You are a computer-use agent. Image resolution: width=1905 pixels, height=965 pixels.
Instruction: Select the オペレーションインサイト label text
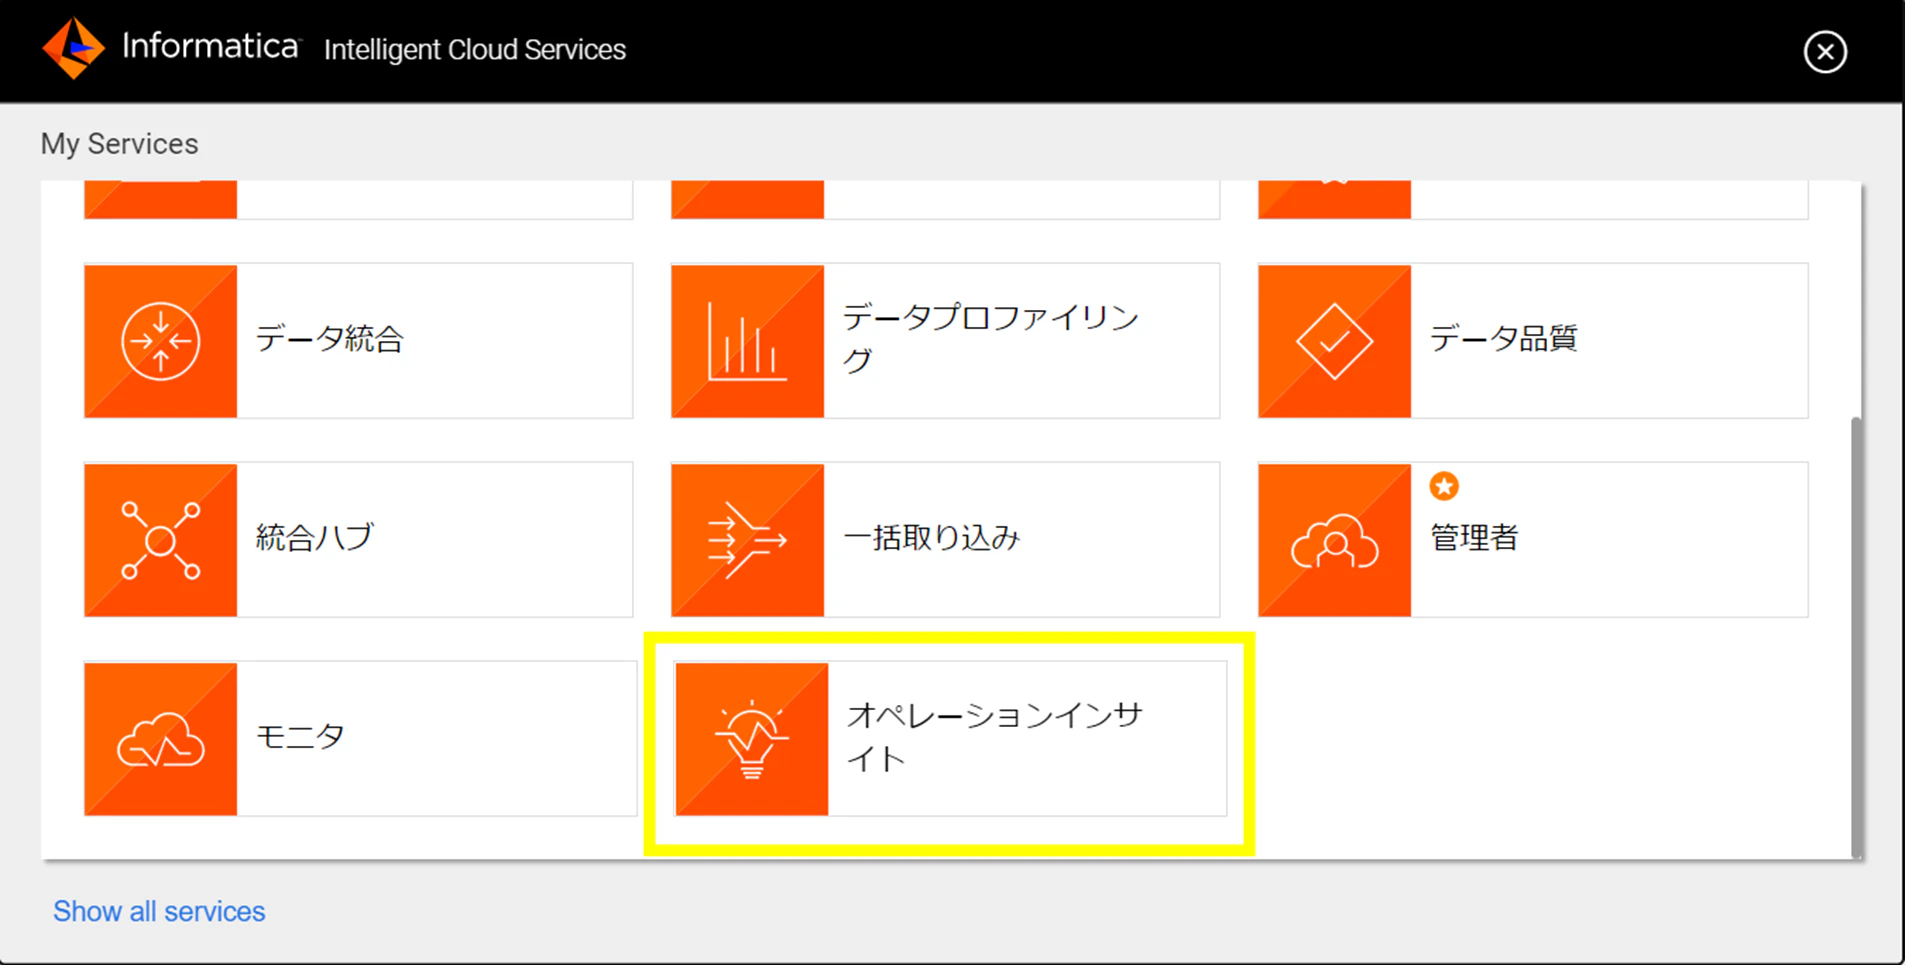995,737
